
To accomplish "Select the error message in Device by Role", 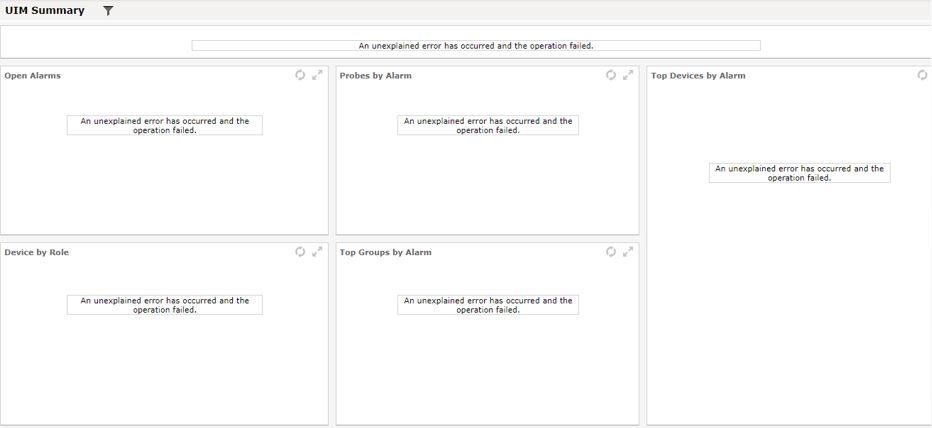I will point(165,305).
